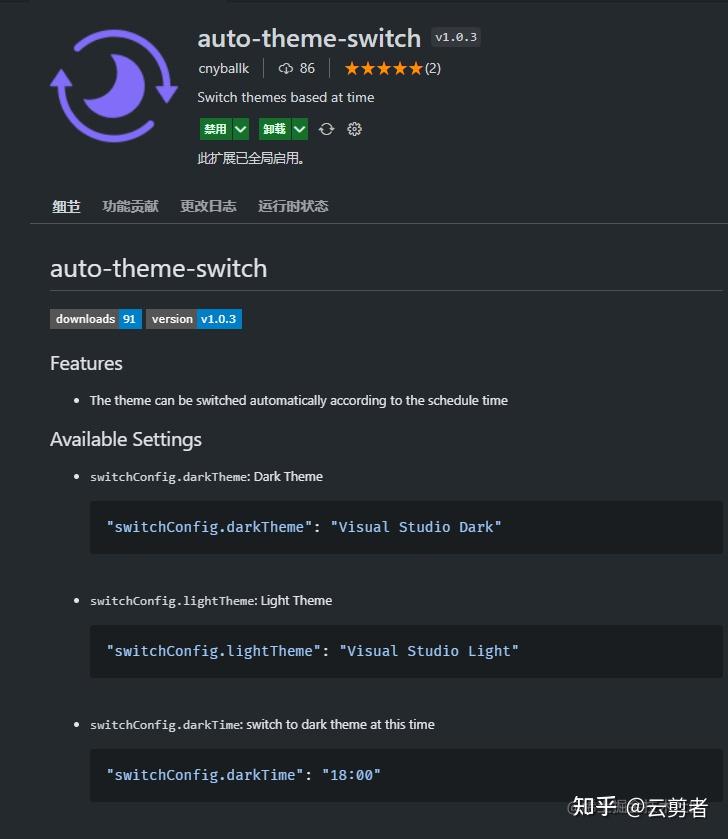The width and height of the screenshot is (728, 839).
Task: Switch to the 功能贡献 tab
Action: (130, 206)
